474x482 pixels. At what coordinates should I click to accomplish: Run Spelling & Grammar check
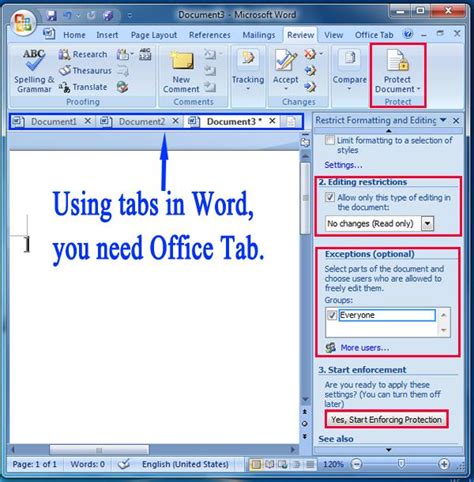click(34, 71)
